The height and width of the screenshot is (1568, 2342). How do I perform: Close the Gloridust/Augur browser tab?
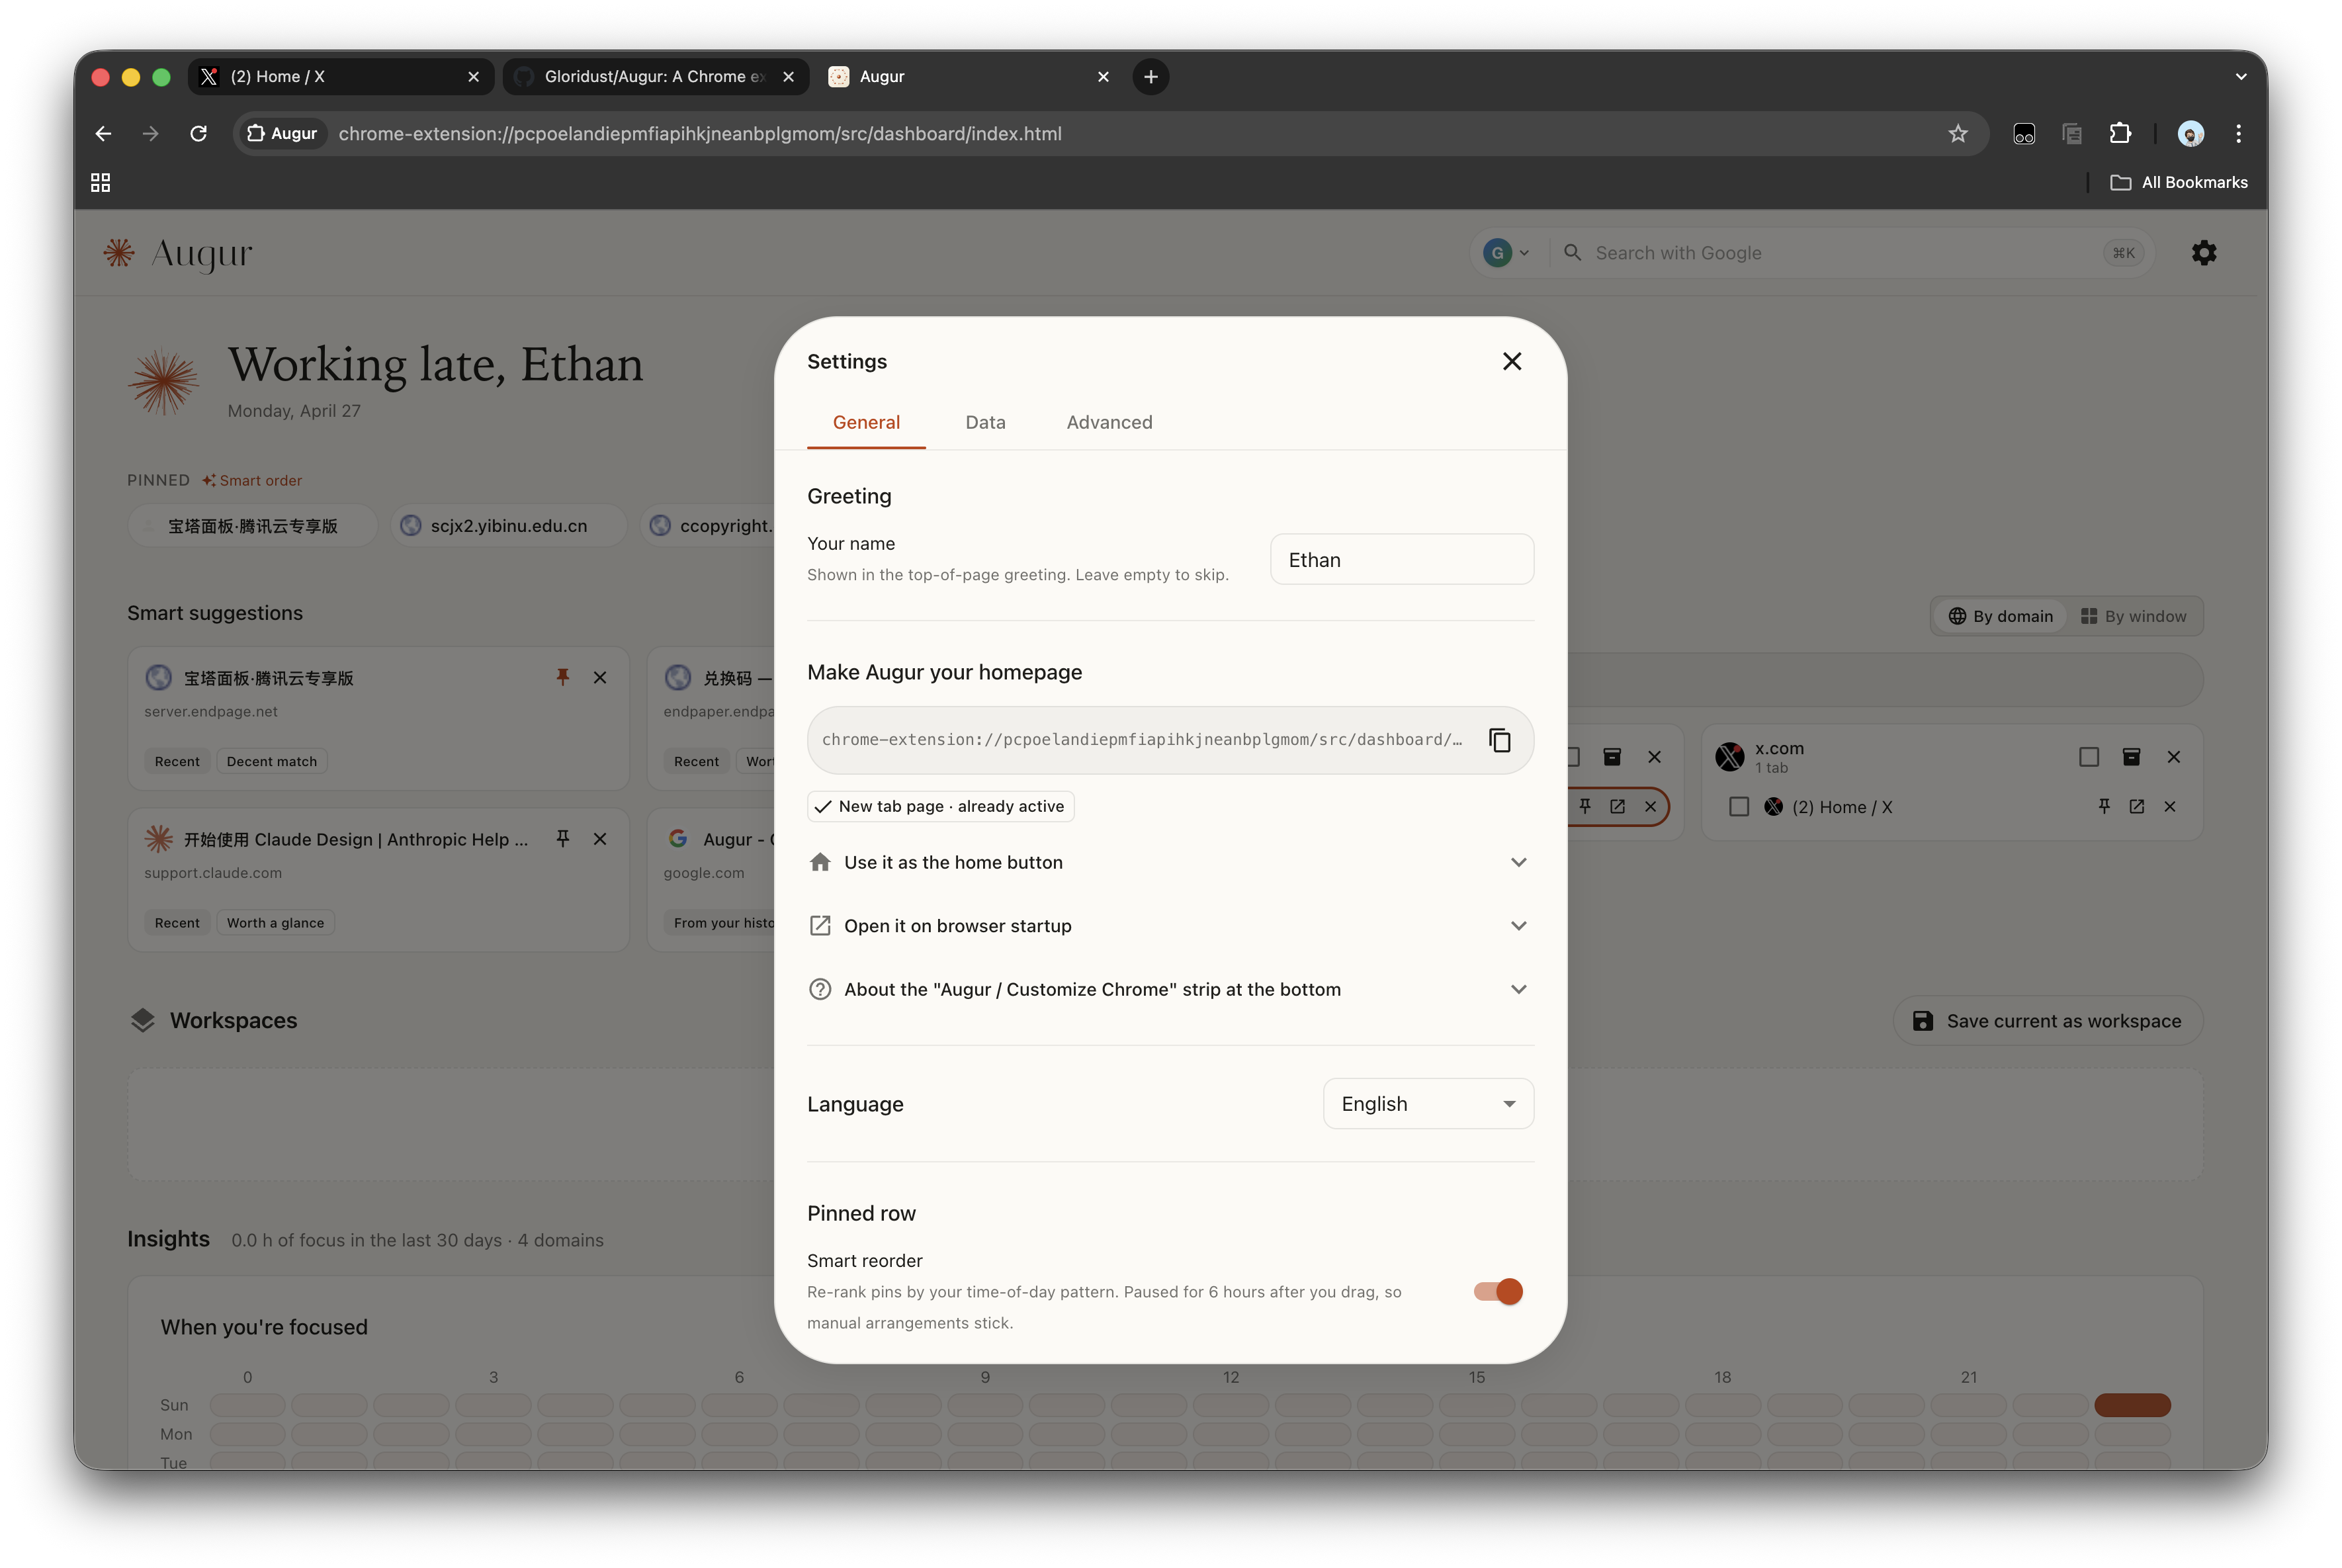coord(788,76)
